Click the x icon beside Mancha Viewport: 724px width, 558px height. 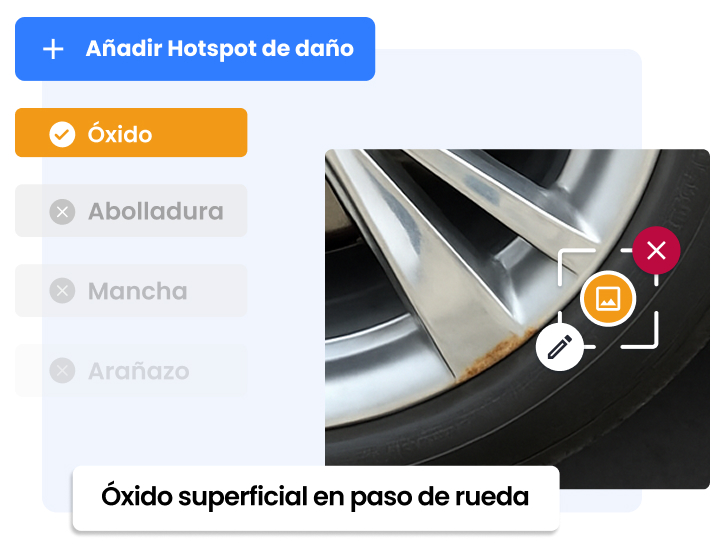(x=62, y=291)
